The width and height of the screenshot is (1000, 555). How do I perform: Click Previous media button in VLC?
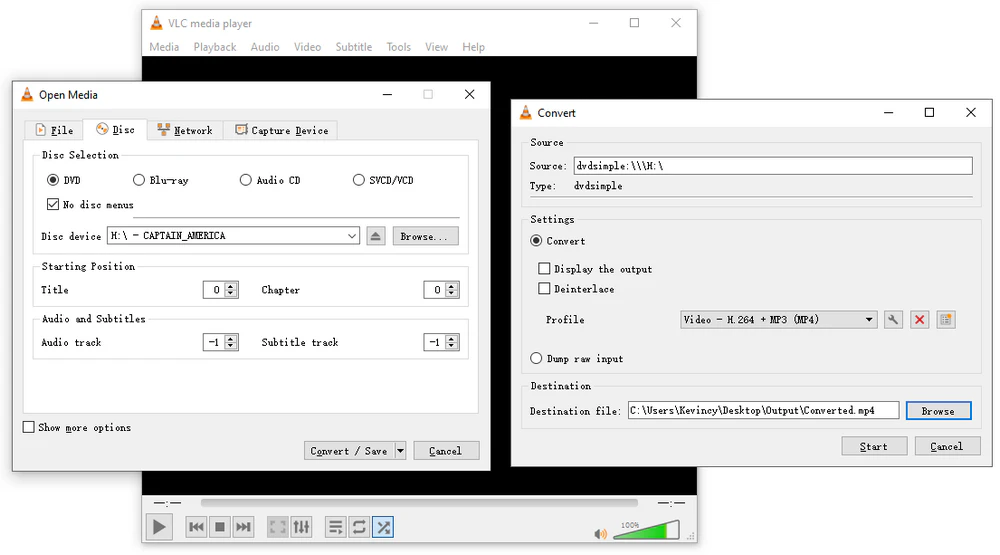196,527
